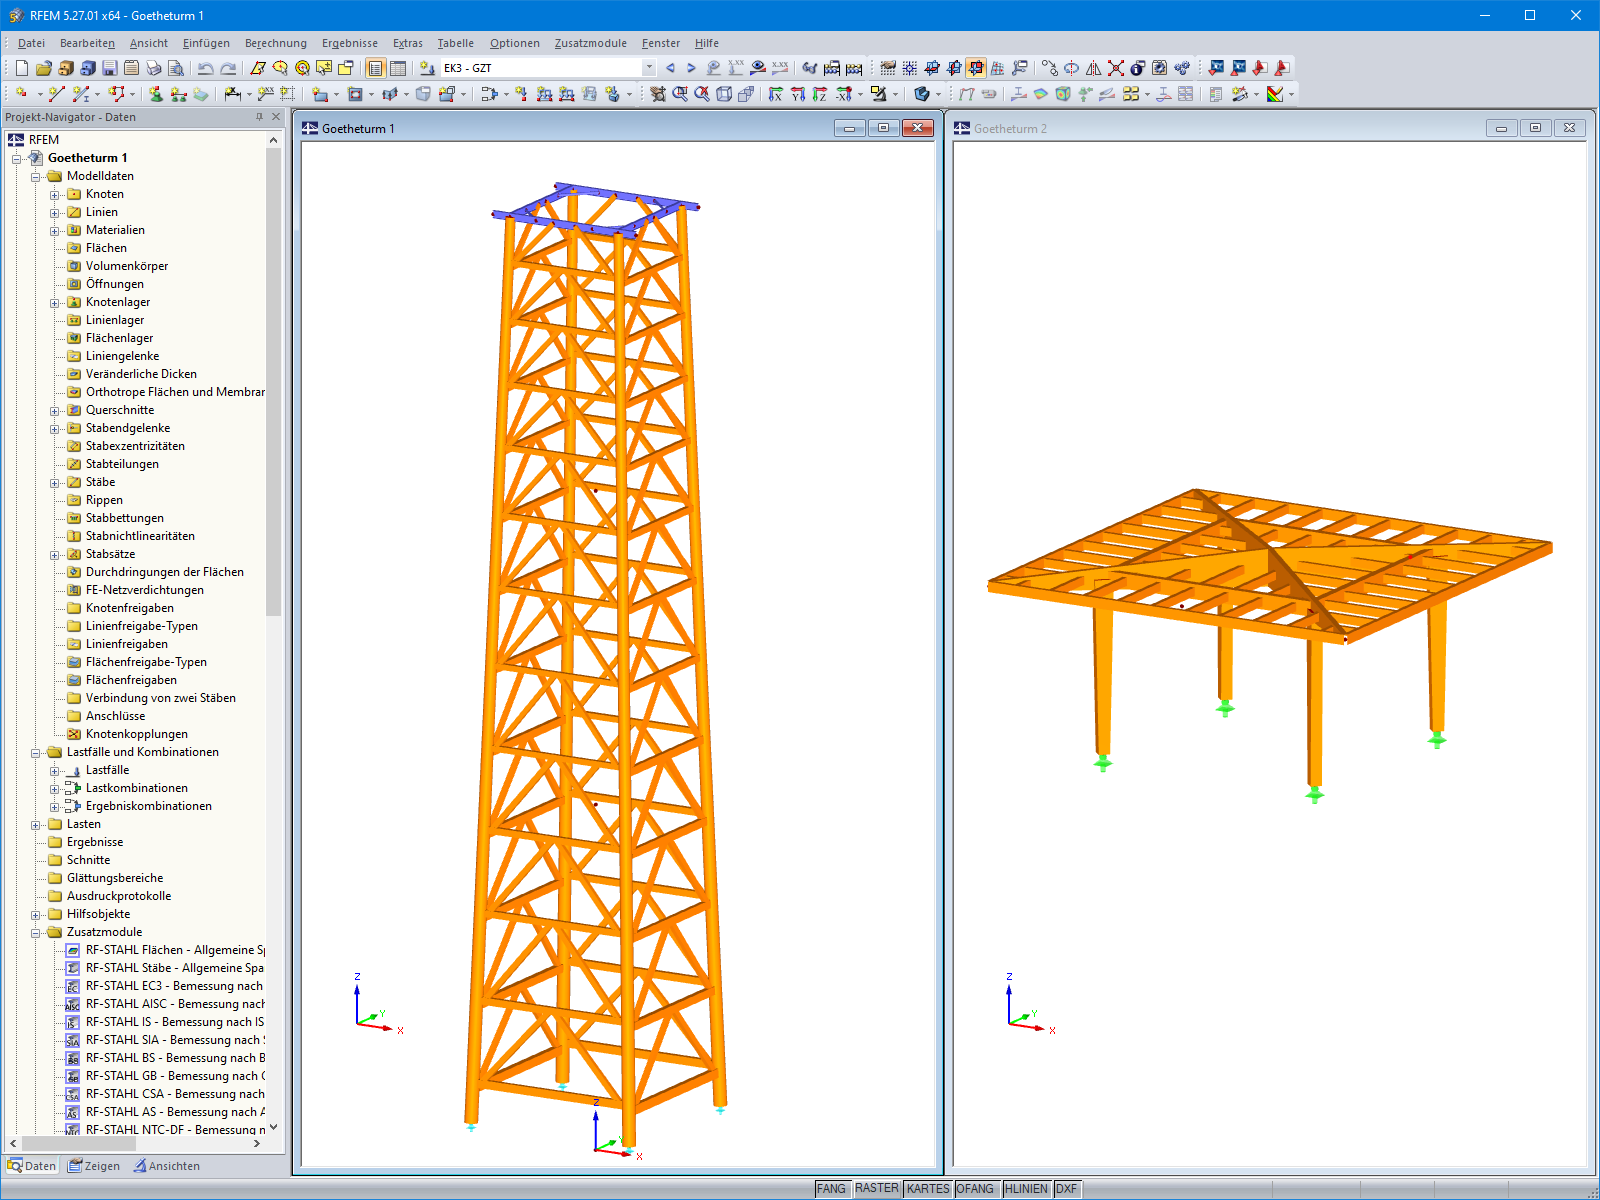Select the Print icon on the toolbar
Viewport: 1600px width, 1200px height.
(x=152, y=67)
